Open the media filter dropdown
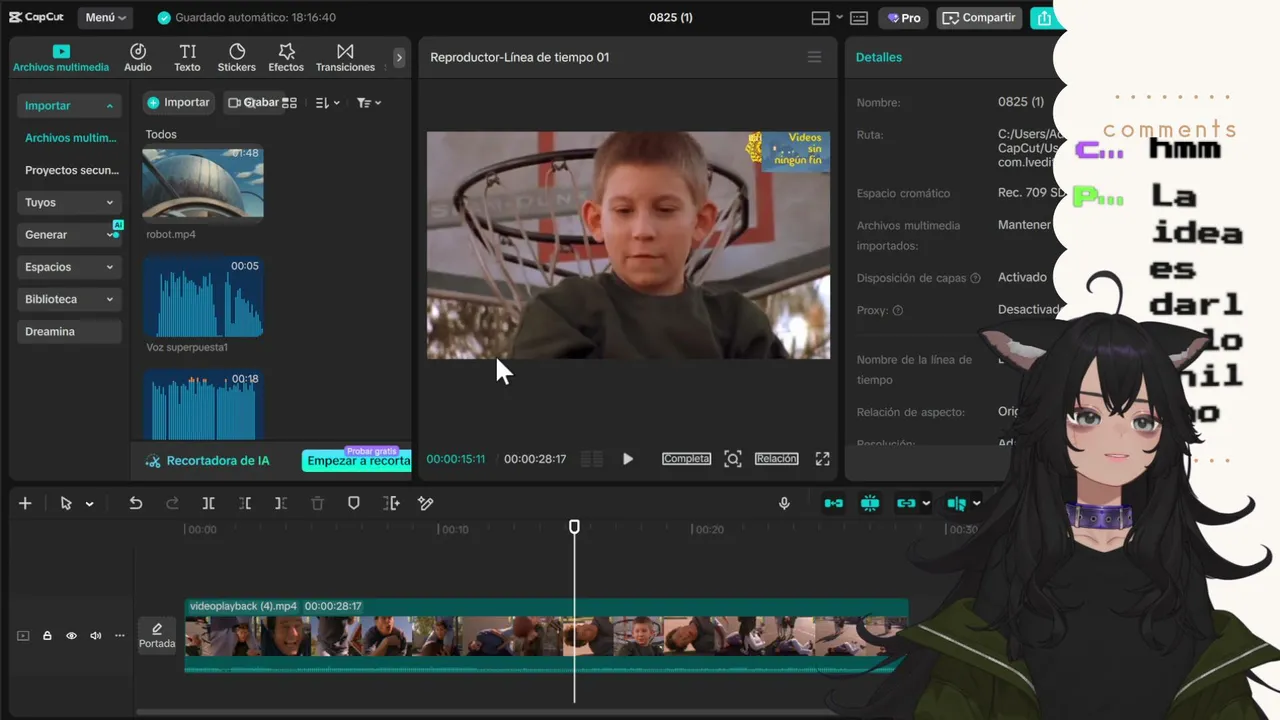The width and height of the screenshot is (1280, 720). pos(369,103)
